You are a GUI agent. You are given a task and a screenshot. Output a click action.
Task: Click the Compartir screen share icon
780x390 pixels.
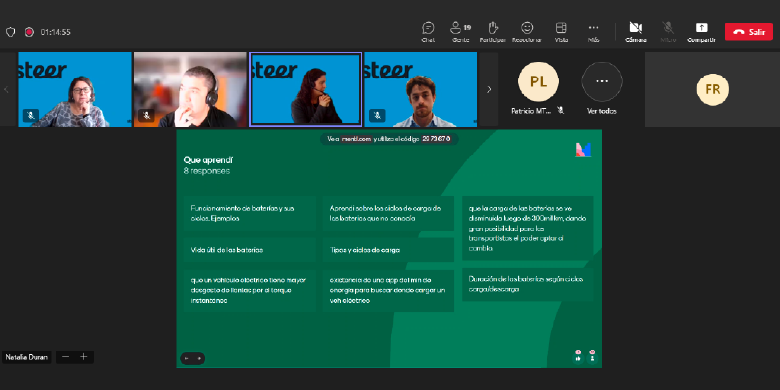[701, 32]
